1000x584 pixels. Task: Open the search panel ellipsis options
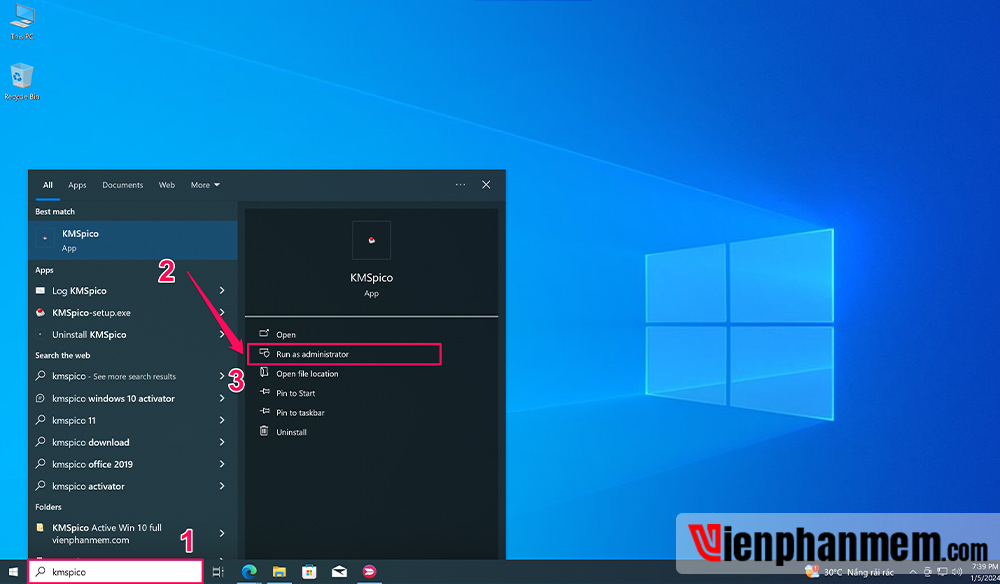coord(460,185)
